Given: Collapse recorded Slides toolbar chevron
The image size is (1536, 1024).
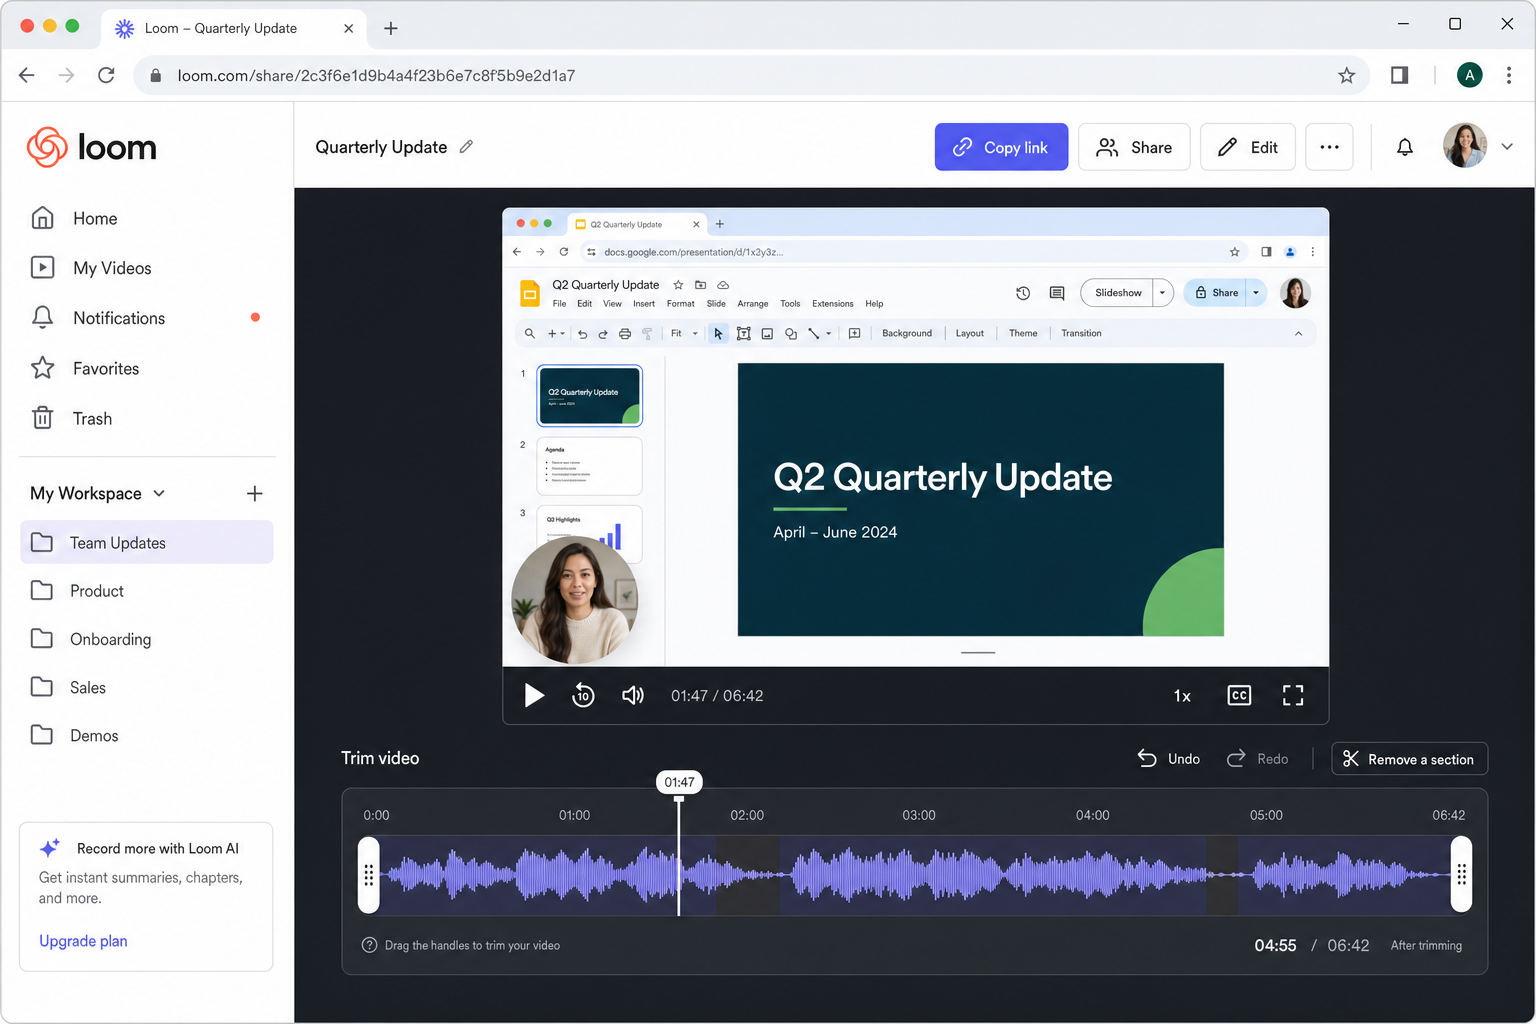Looking at the screenshot, I should [x=1298, y=333].
